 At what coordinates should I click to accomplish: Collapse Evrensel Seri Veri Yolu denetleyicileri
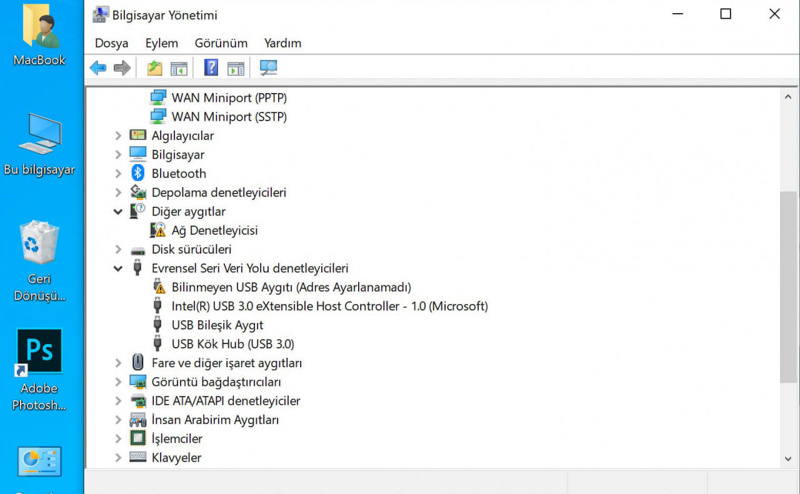click(x=118, y=268)
